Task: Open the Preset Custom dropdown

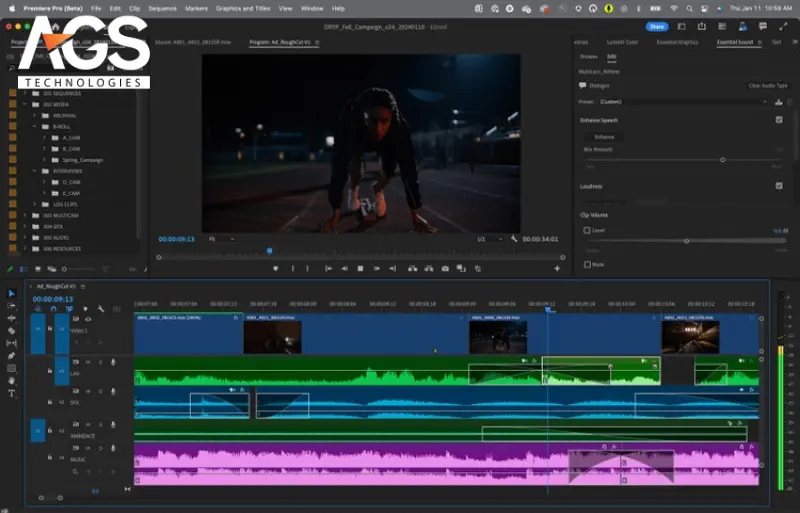Action: [683, 102]
